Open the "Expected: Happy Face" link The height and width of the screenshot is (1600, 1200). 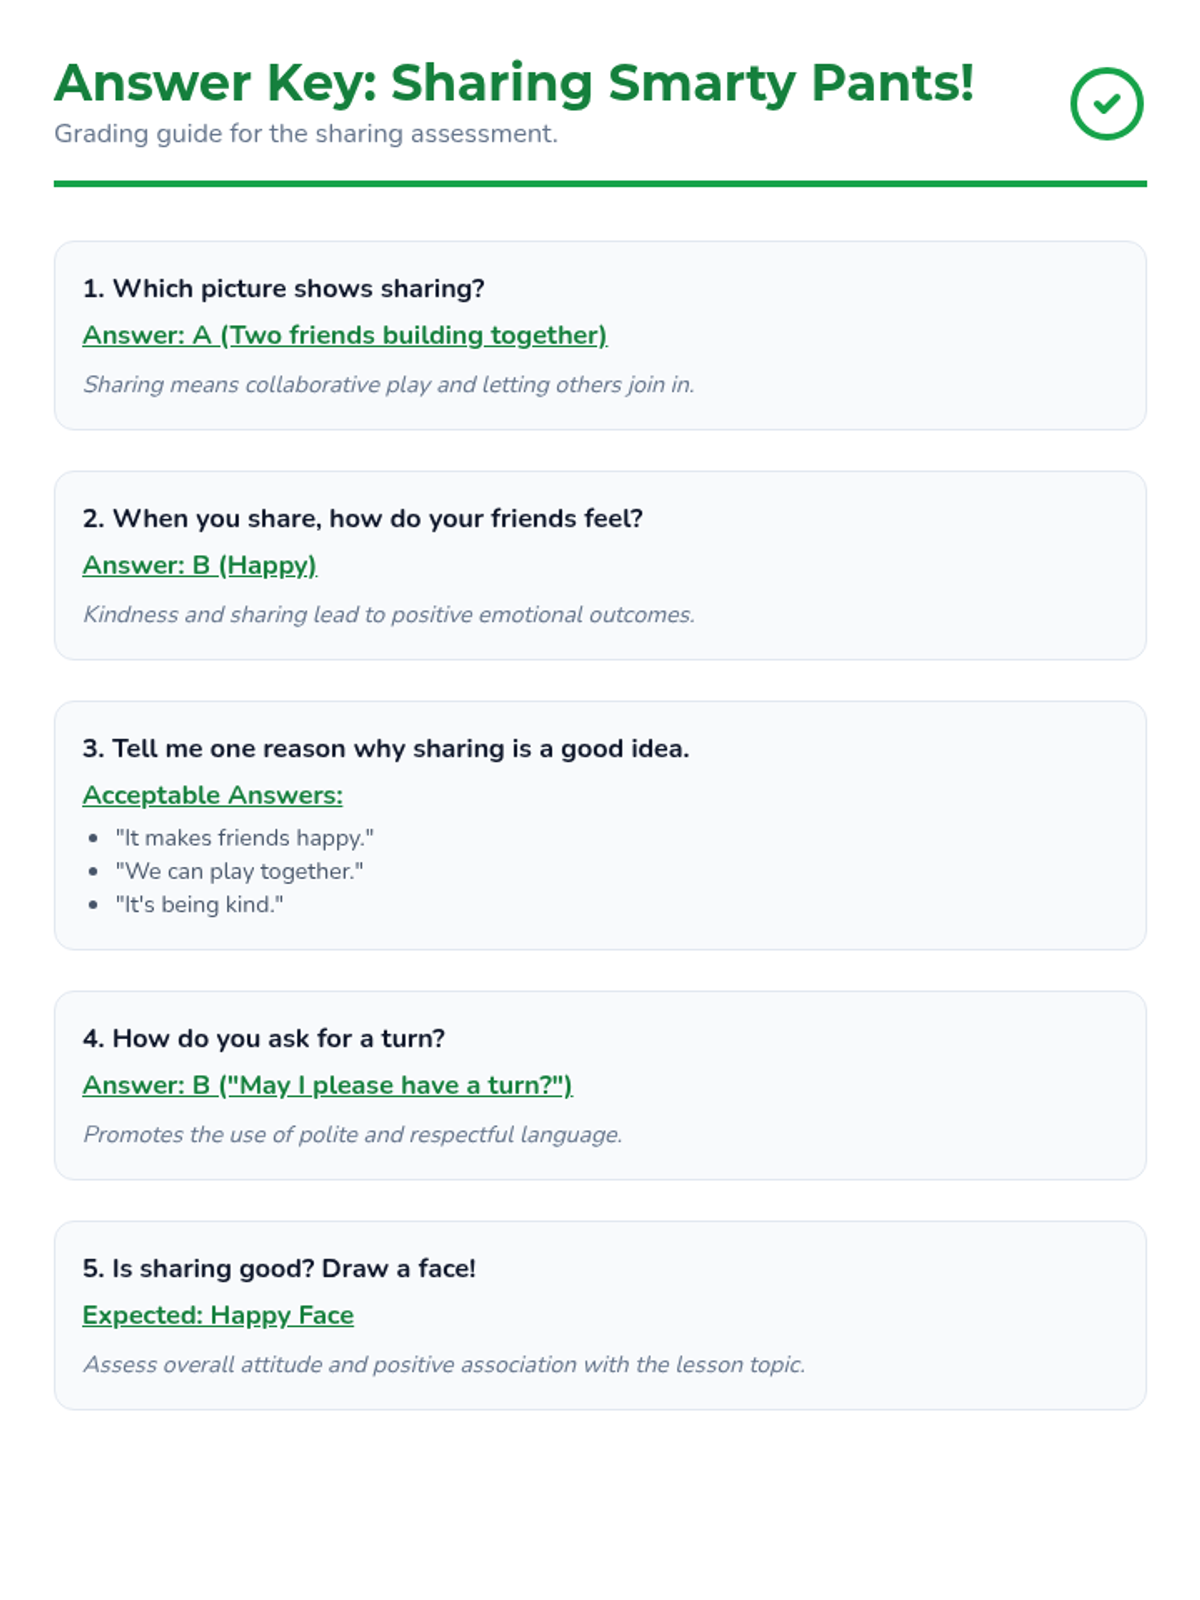(218, 1315)
